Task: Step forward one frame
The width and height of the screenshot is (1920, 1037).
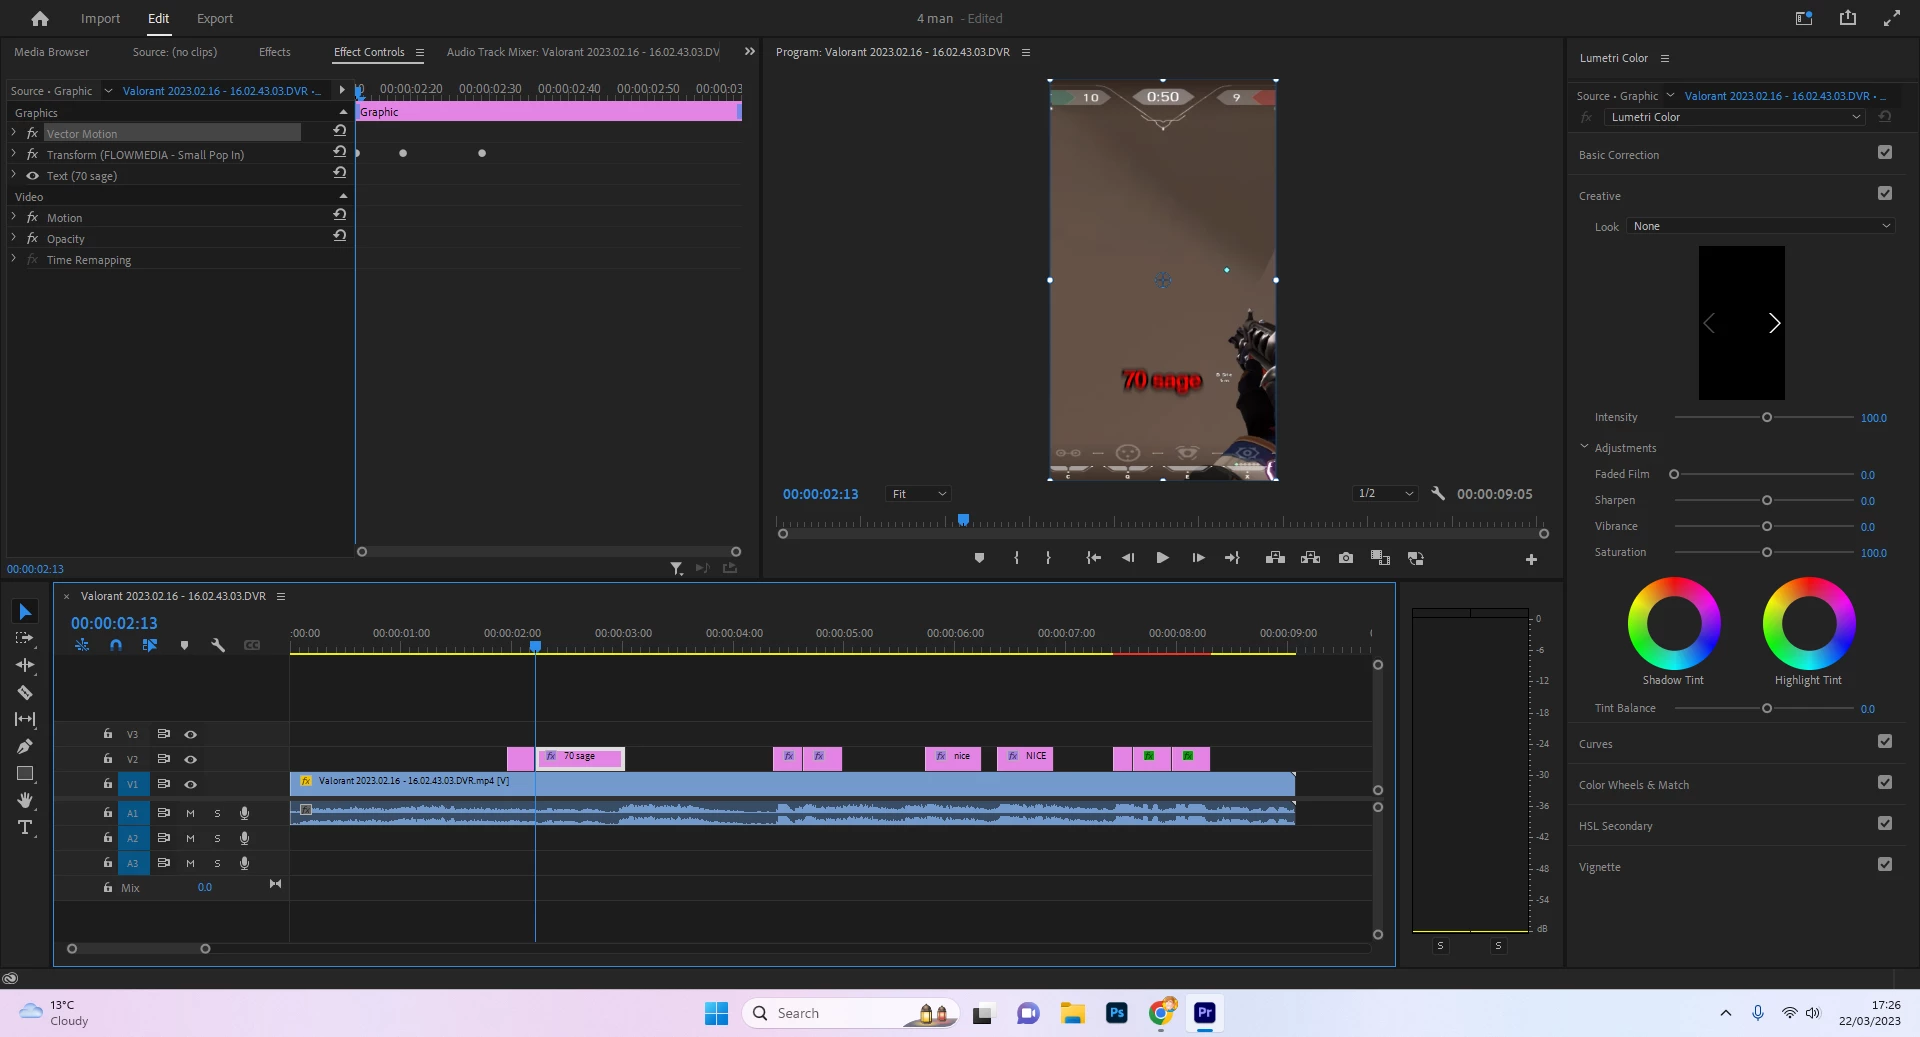Action: (1198, 558)
